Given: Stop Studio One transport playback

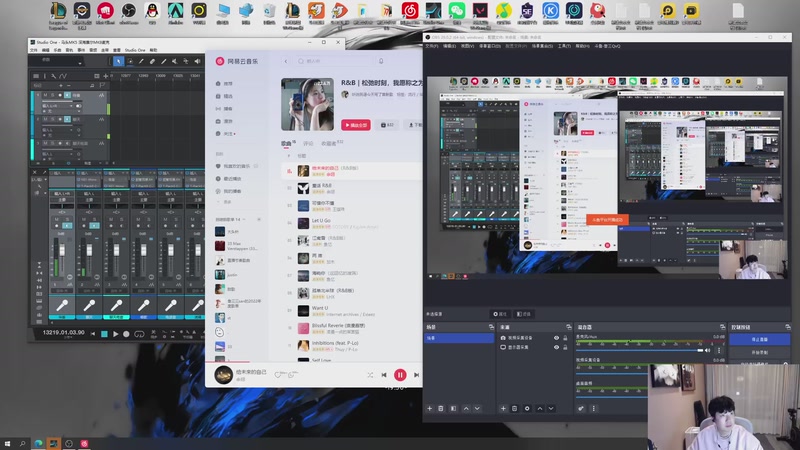Looking at the screenshot, I should [x=104, y=334].
